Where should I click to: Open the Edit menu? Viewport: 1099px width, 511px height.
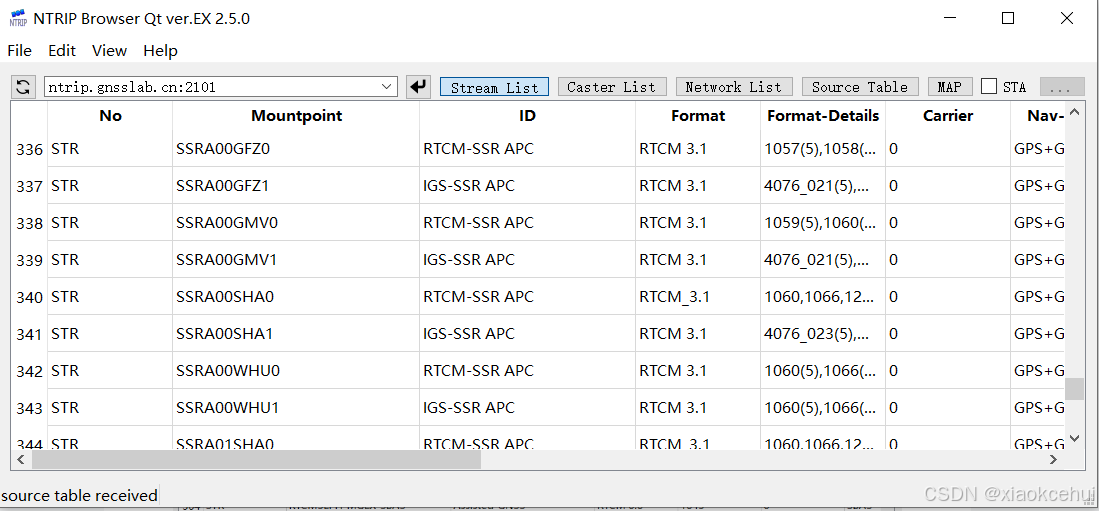[62, 50]
